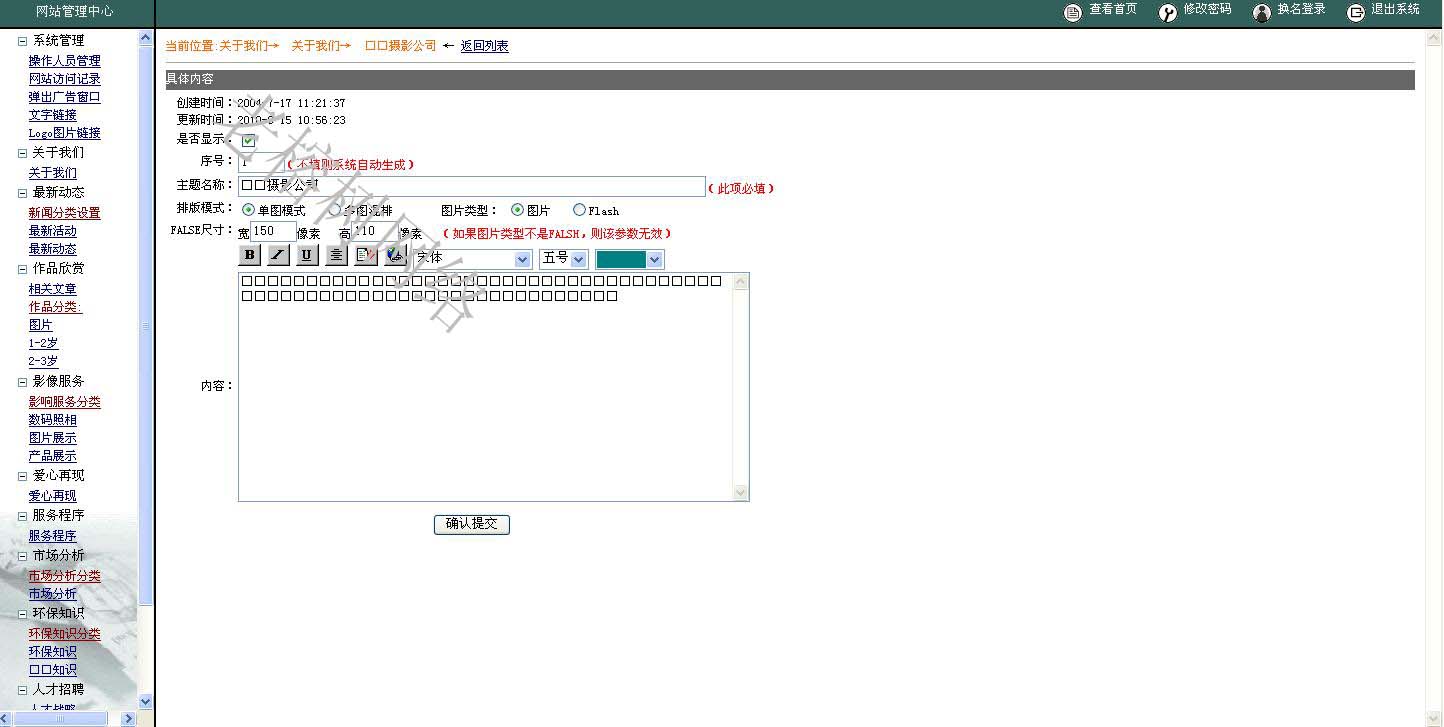
Task: Collapse the 人才招聘 sidebar section
Action: coord(22,690)
